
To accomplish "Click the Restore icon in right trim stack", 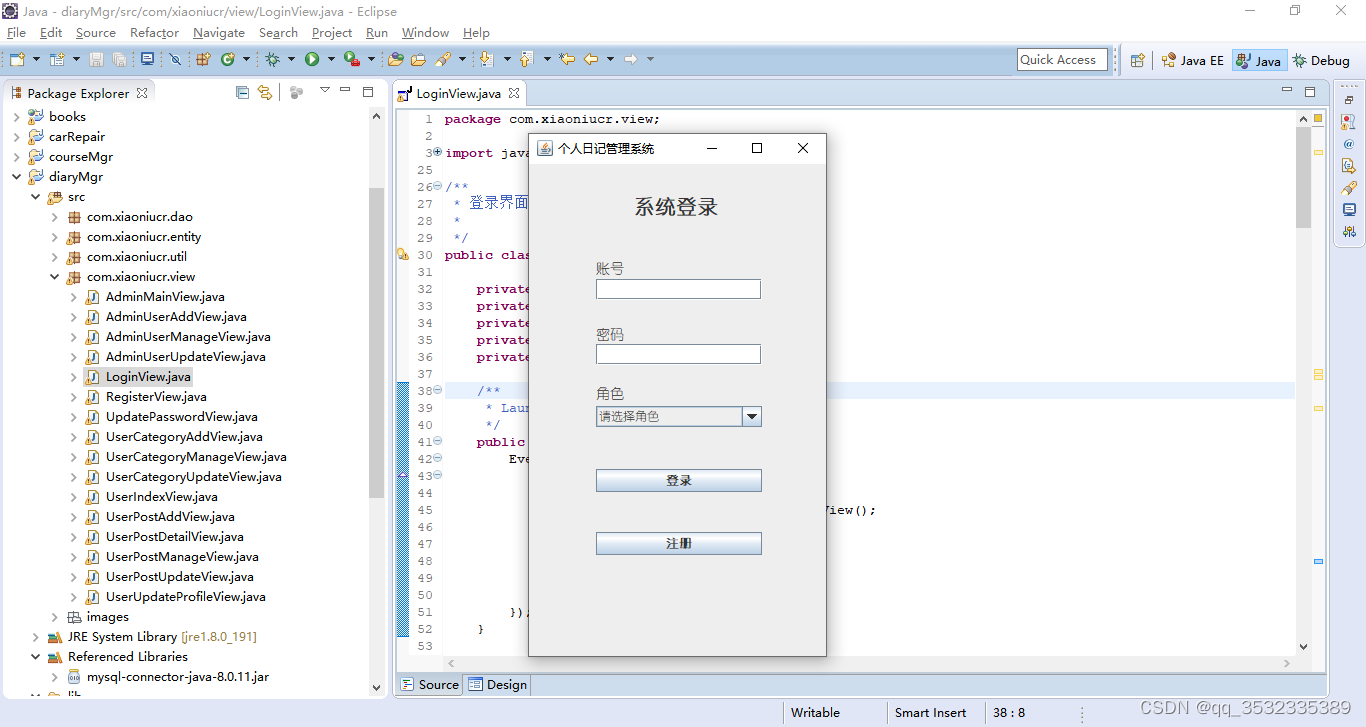I will 1349,100.
